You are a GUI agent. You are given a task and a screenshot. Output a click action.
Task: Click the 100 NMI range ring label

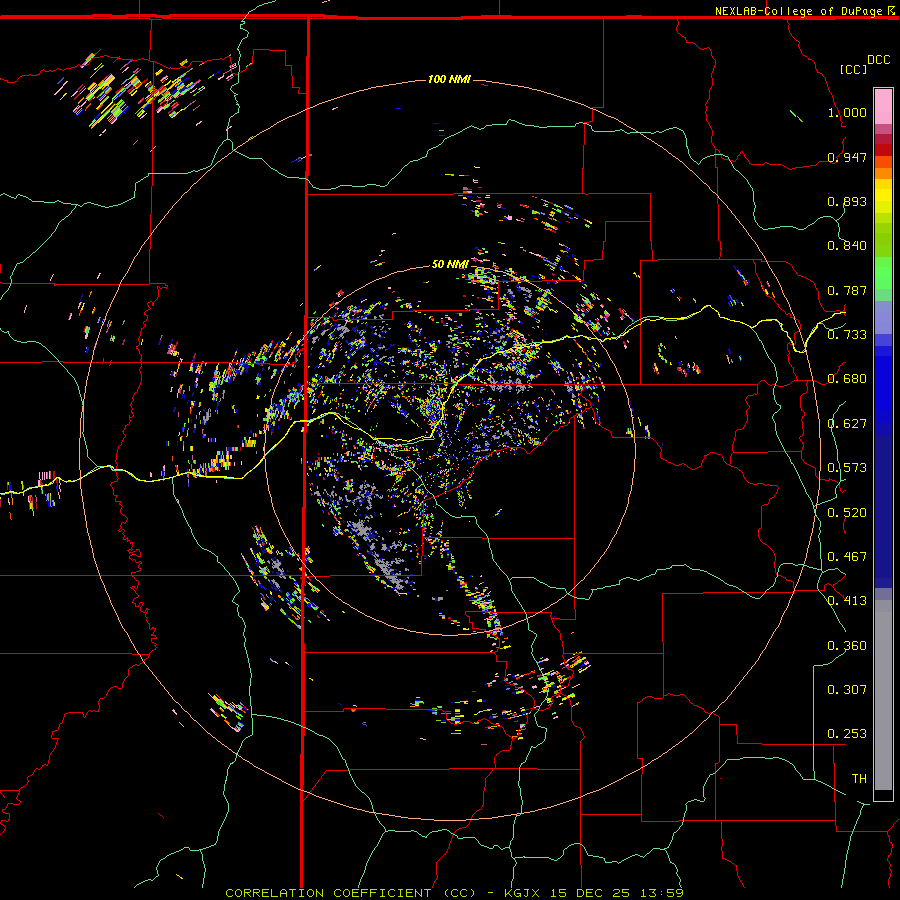click(449, 79)
